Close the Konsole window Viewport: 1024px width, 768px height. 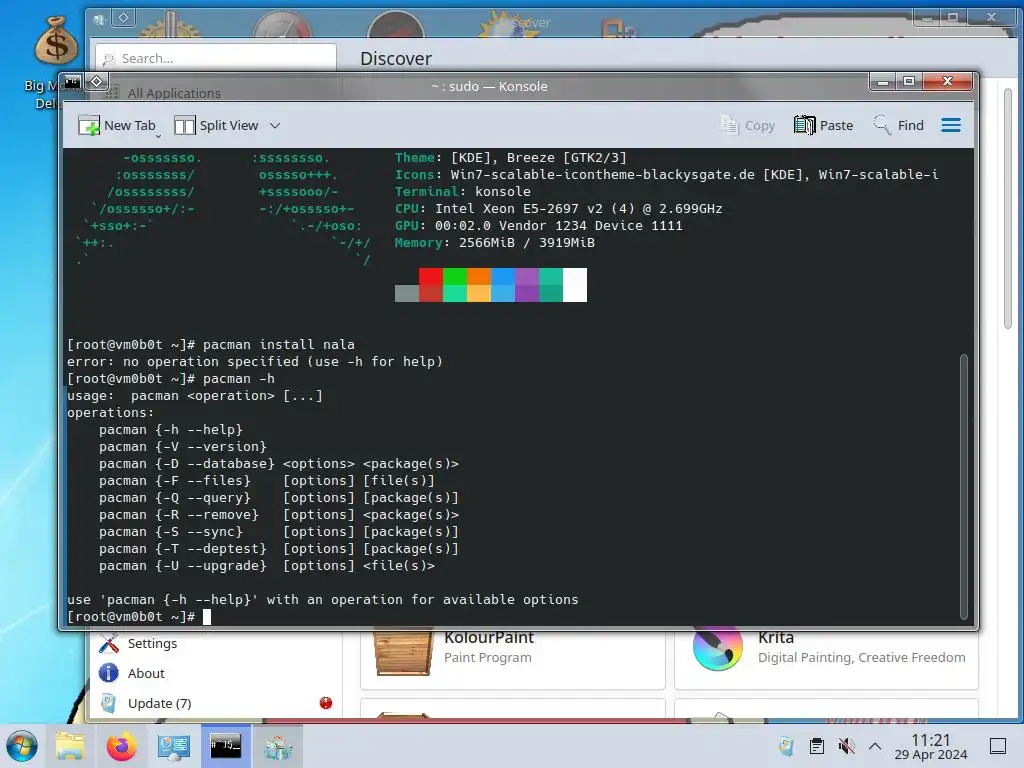(x=948, y=82)
